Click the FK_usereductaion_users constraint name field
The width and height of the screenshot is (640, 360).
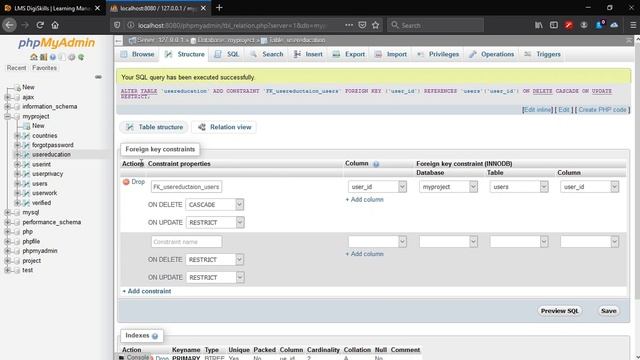pyautogui.click(x=187, y=187)
